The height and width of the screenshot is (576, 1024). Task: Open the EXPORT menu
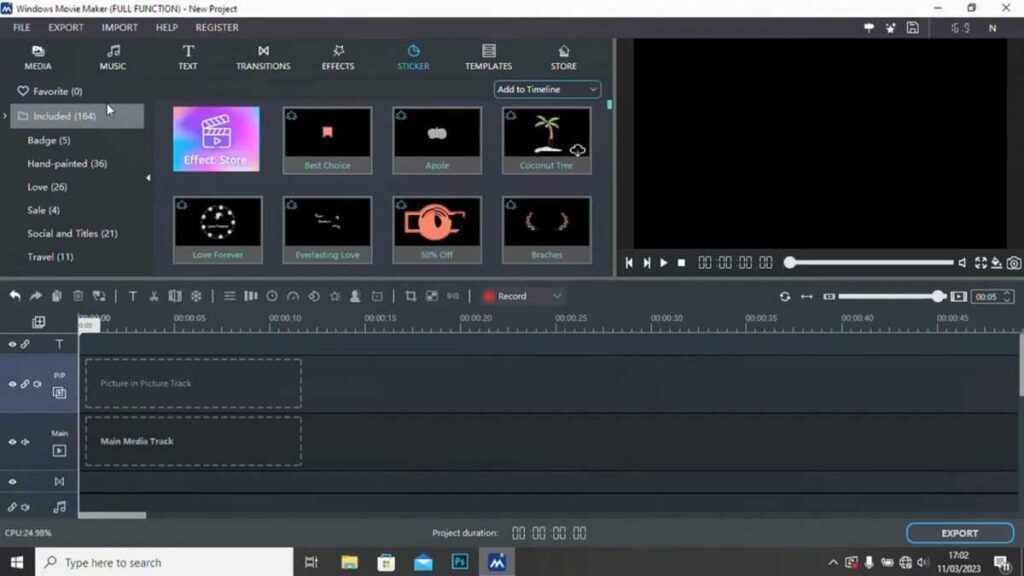(x=66, y=27)
